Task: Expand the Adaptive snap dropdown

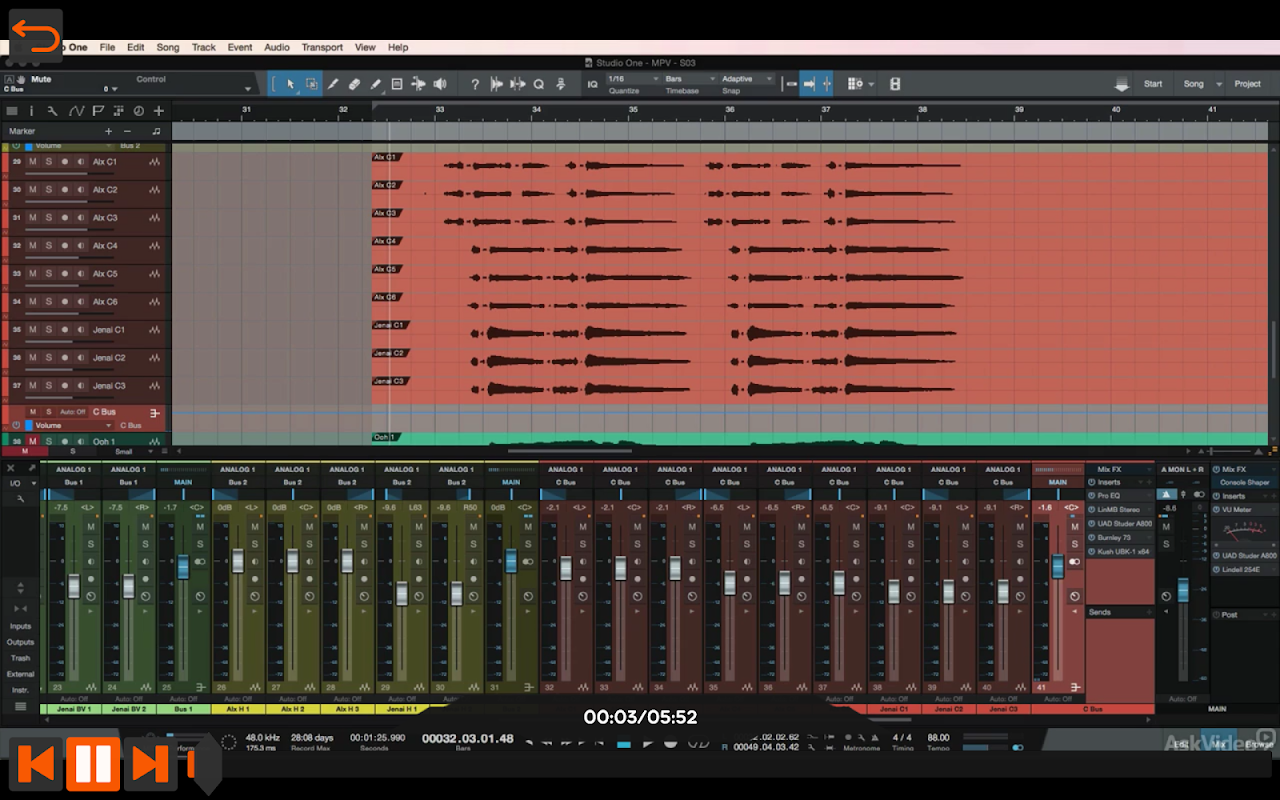Action: [x=747, y=79]
